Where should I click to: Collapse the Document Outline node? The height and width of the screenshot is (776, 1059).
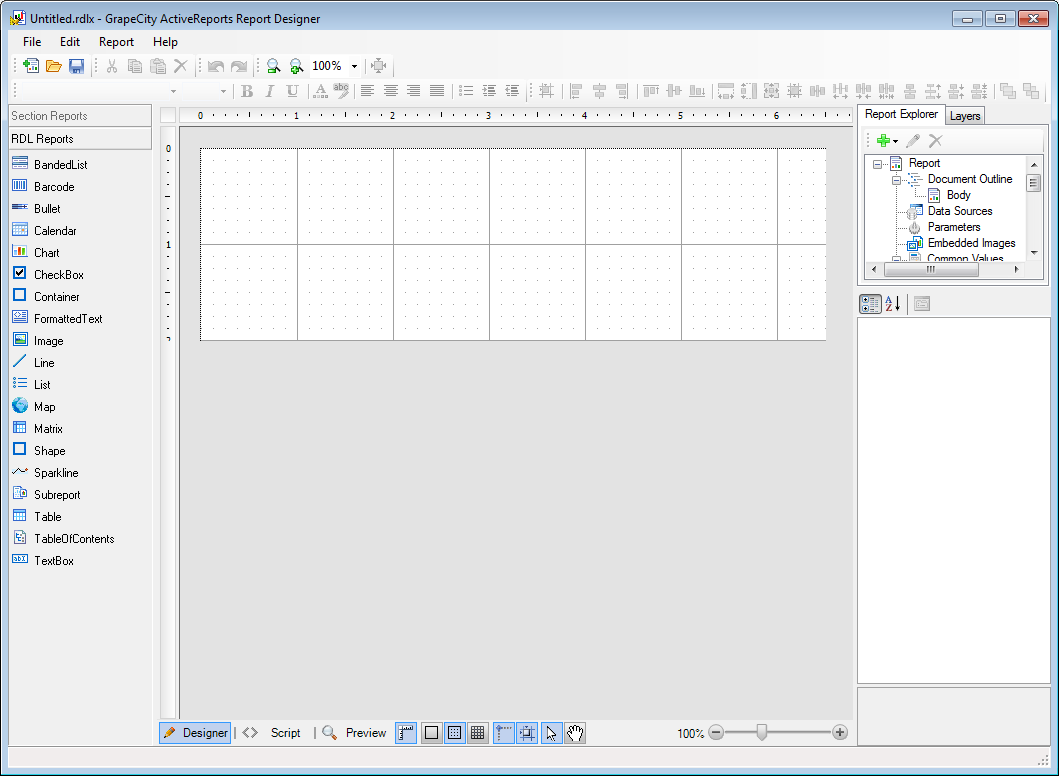coord(896,180)
